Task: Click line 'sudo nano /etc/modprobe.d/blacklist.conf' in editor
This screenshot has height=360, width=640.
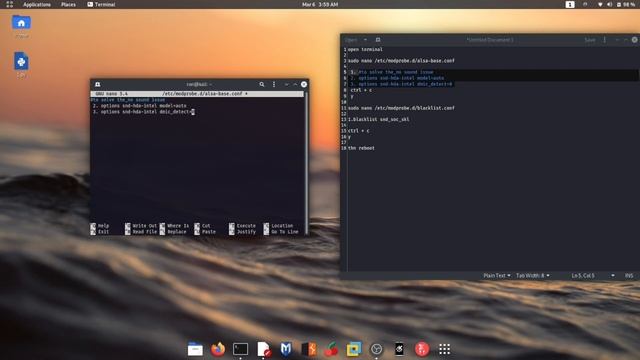Action: pyautogui.click(x=401, y=108)
